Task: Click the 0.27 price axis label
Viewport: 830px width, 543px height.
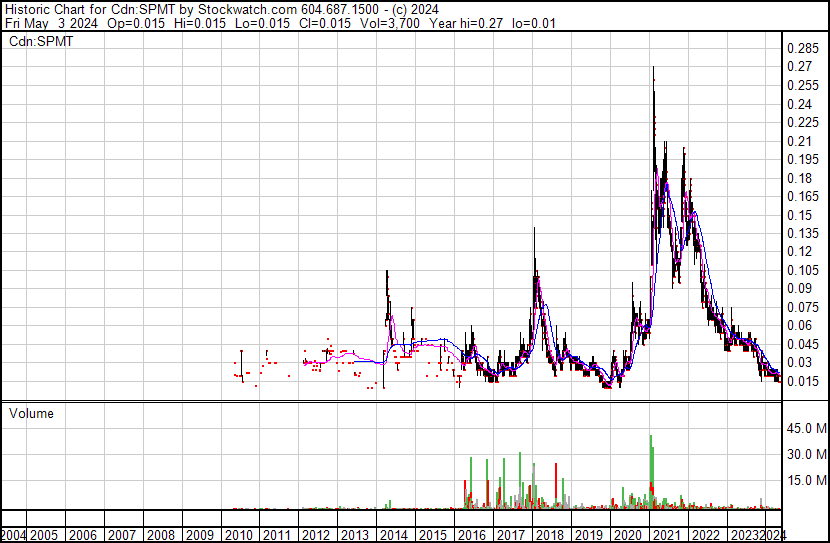Action: tap(799, 67)
